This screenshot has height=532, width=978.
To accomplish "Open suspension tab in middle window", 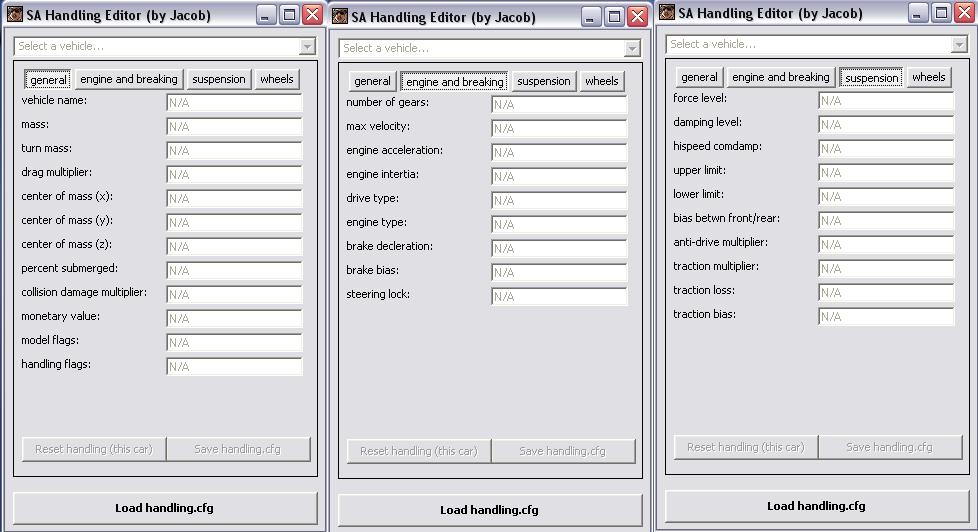I will click(543, 81).
